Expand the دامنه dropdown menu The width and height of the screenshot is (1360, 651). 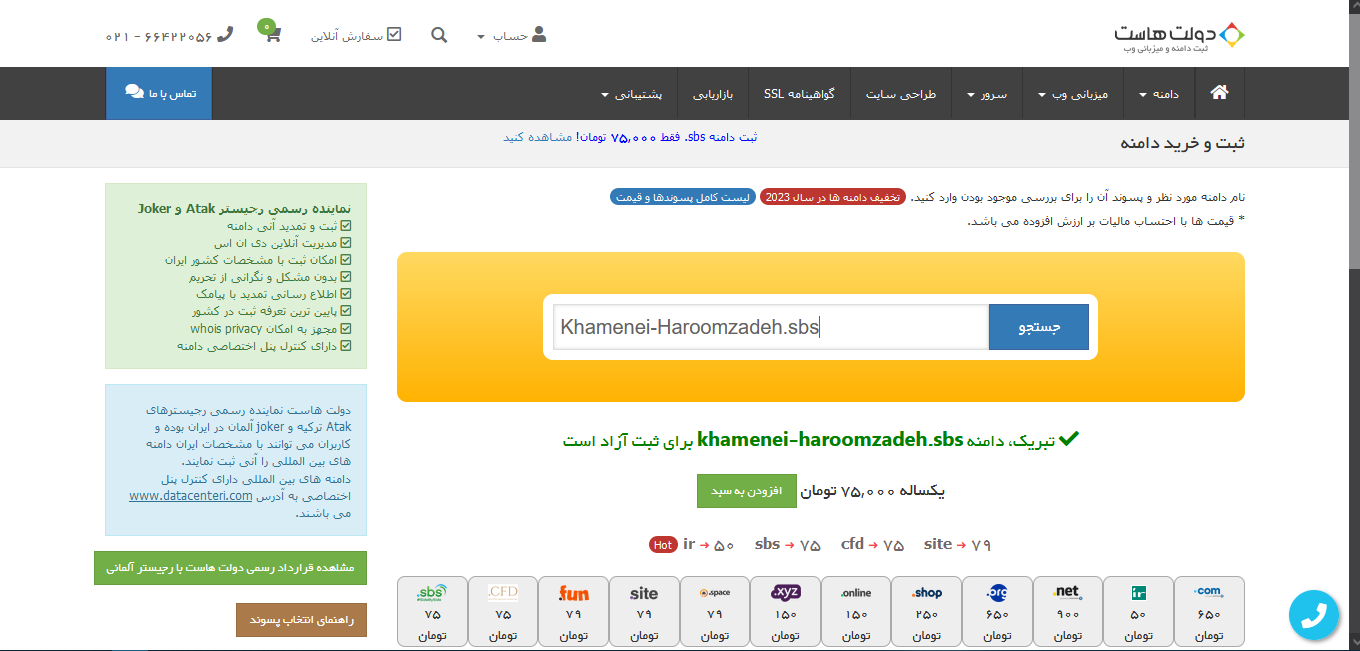[1159, 94]
